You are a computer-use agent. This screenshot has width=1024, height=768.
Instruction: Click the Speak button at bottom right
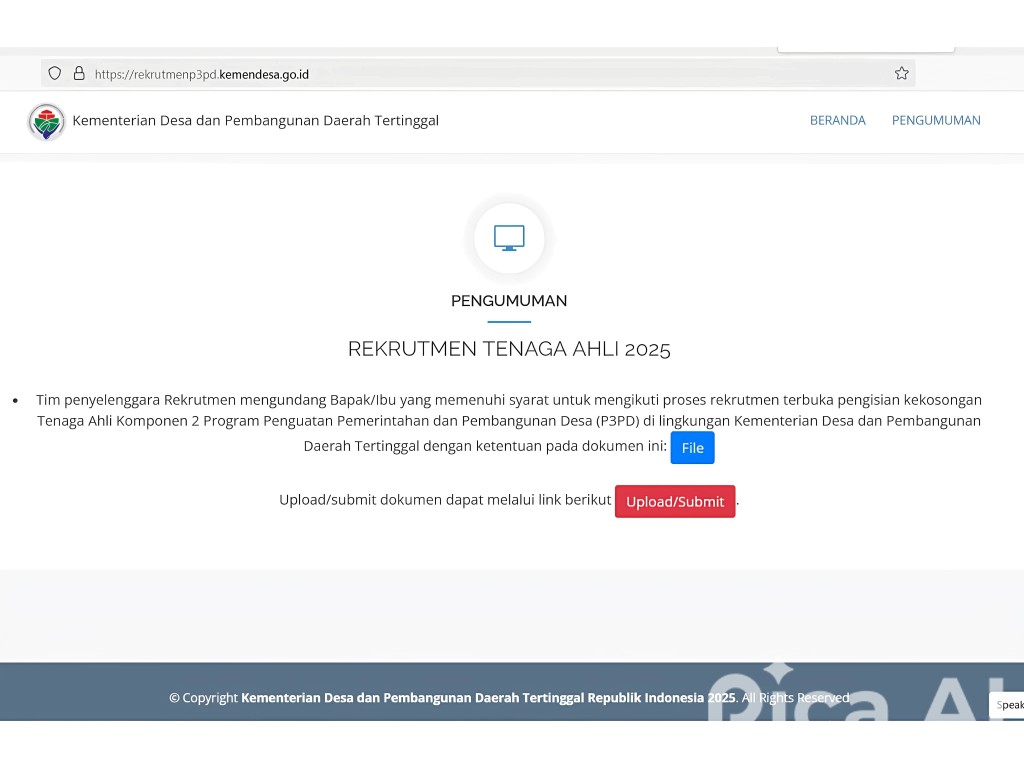(x=1008, y=705)
